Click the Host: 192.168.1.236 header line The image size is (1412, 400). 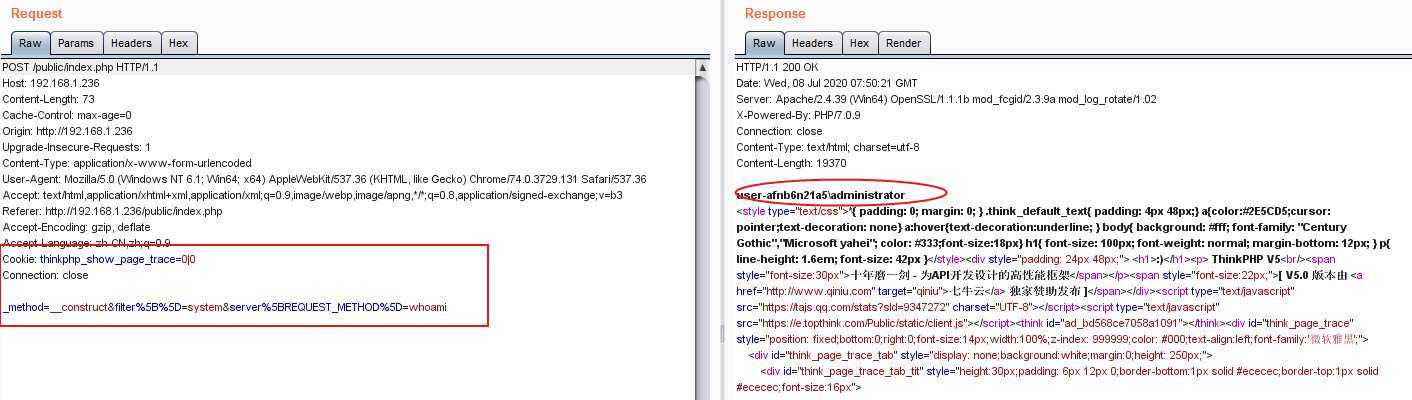coord(51,83)
